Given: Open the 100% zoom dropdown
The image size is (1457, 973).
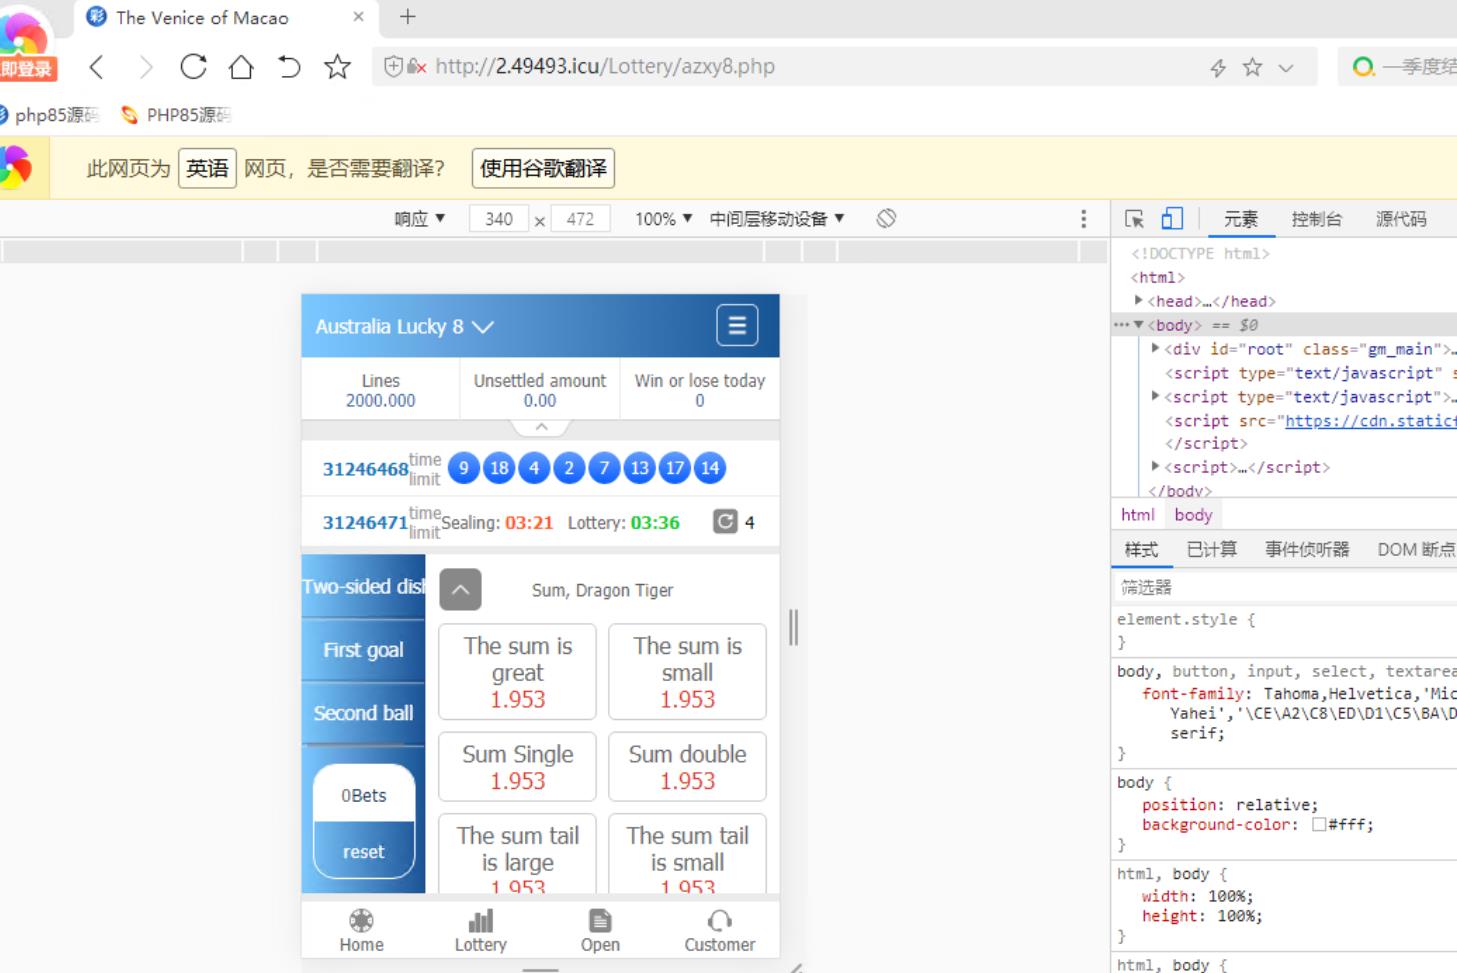Looking at the screenshot, I should pyautogui.click(x=663, y=219).
